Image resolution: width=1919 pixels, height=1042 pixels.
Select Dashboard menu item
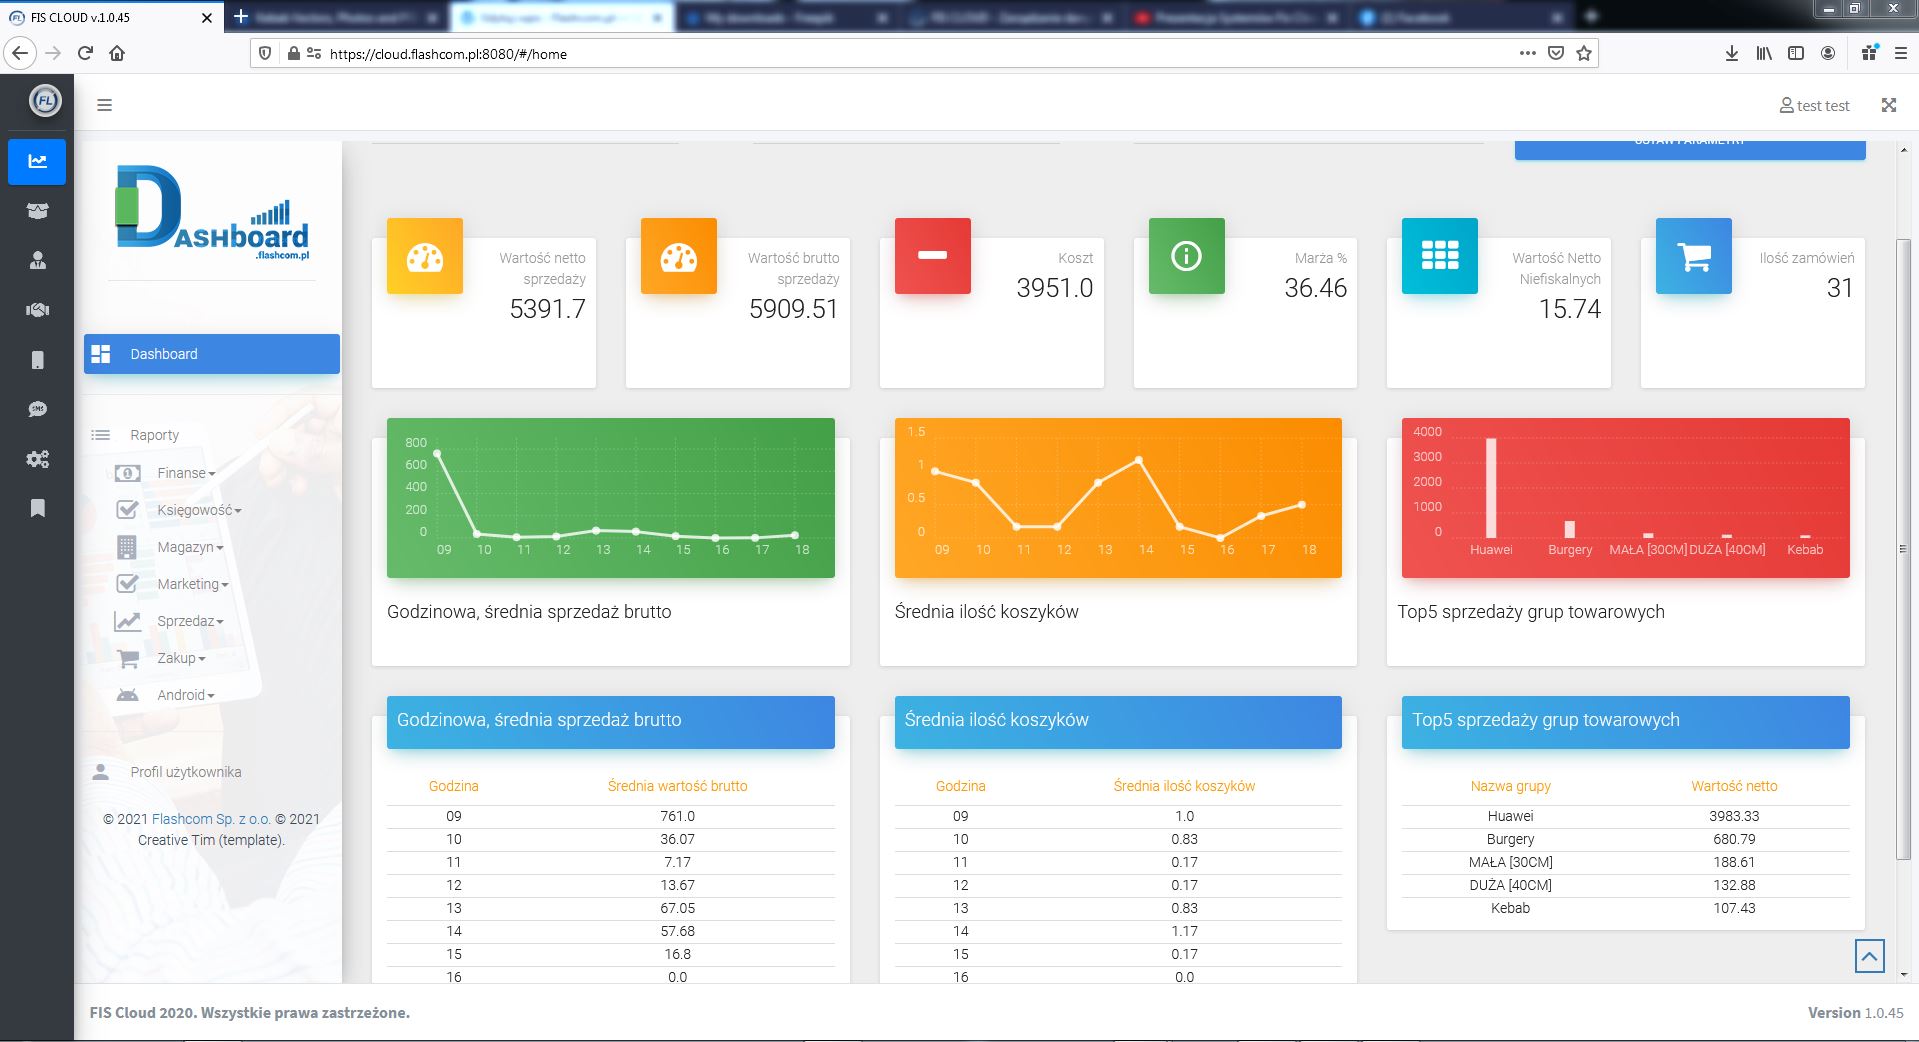coord(212,354)
